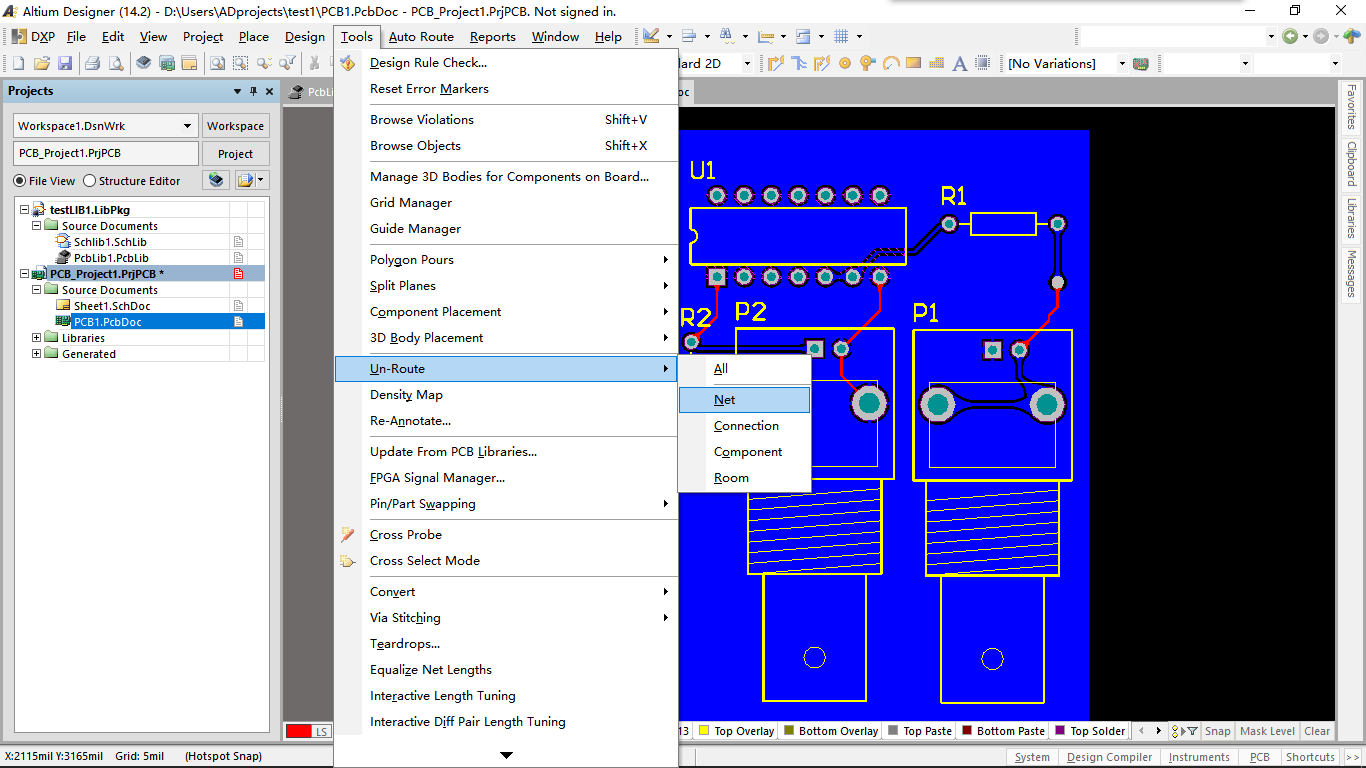Select the Place Fill rectangle tool
1366x768 pixels.
pyautogui.click(x=913, y=63)
